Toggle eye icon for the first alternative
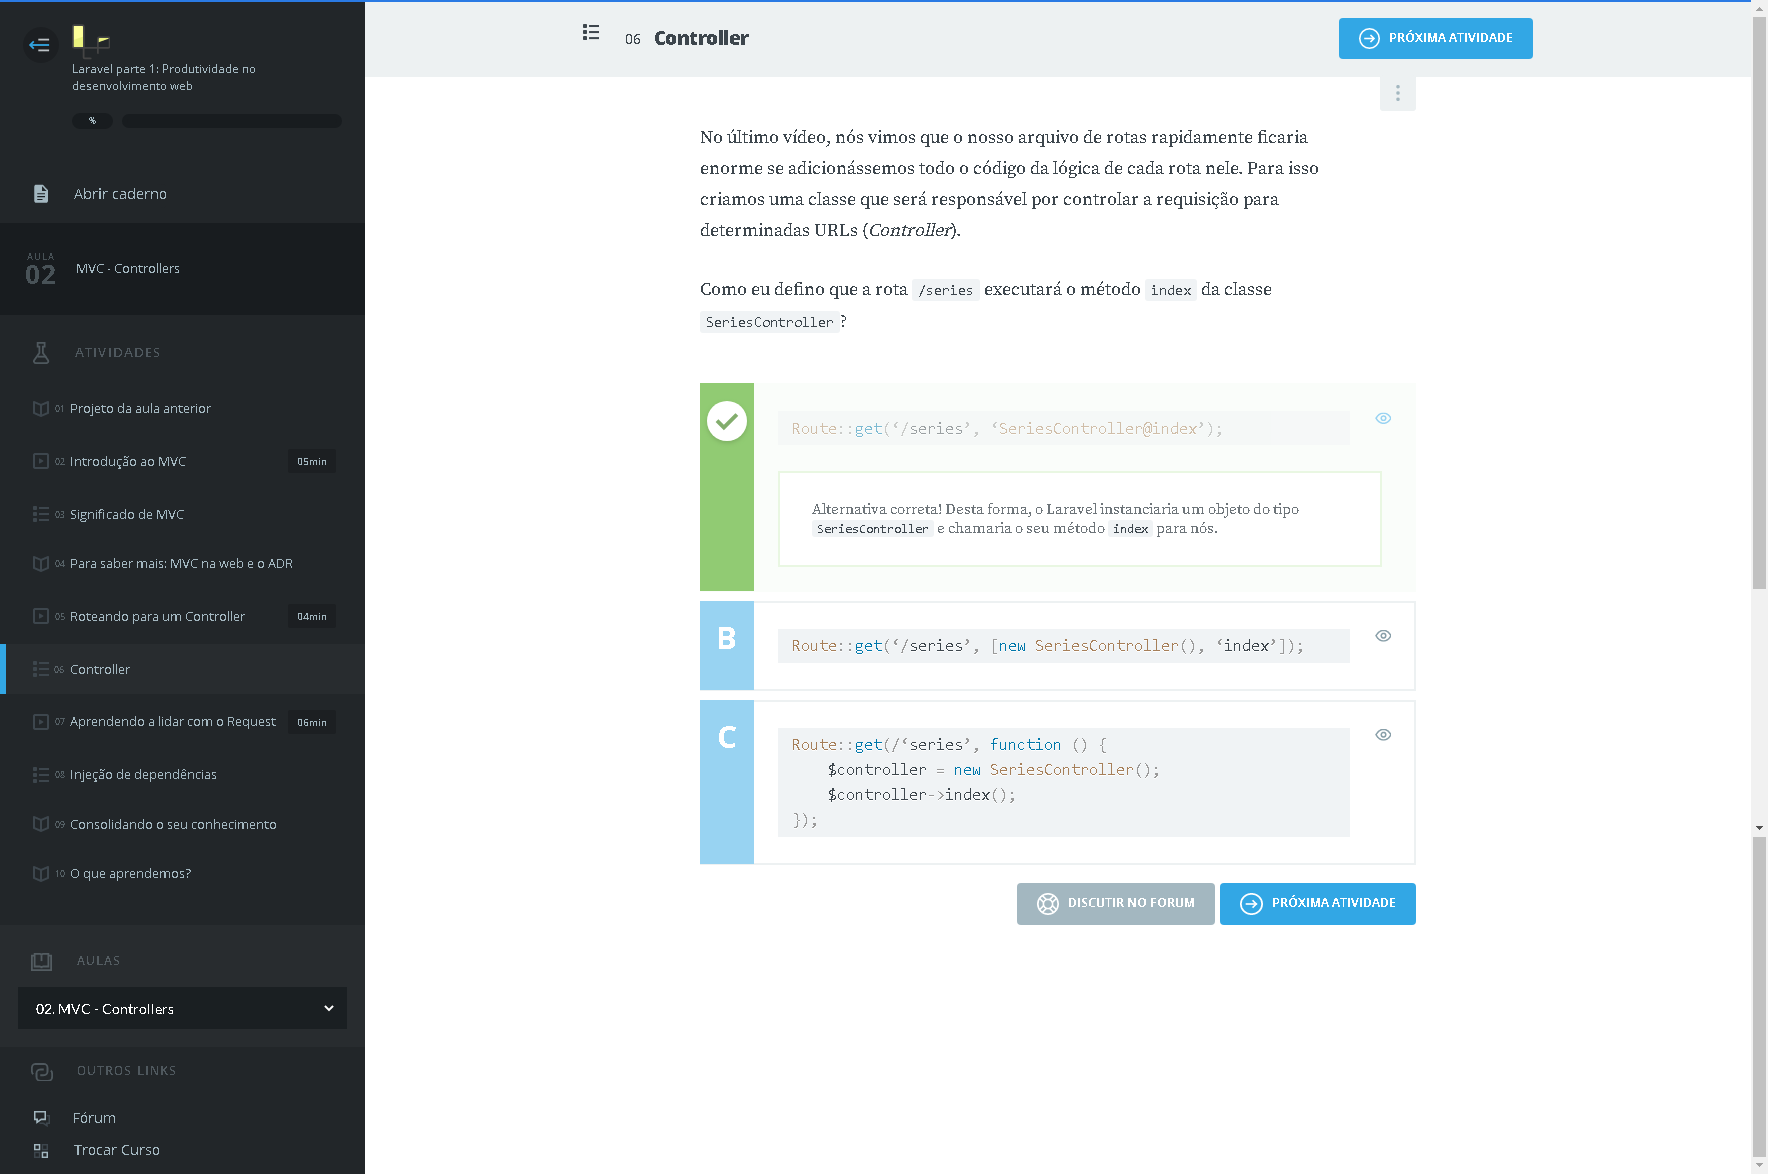This screenshot has height=1174, width=1768. (x=1383, y=419)
